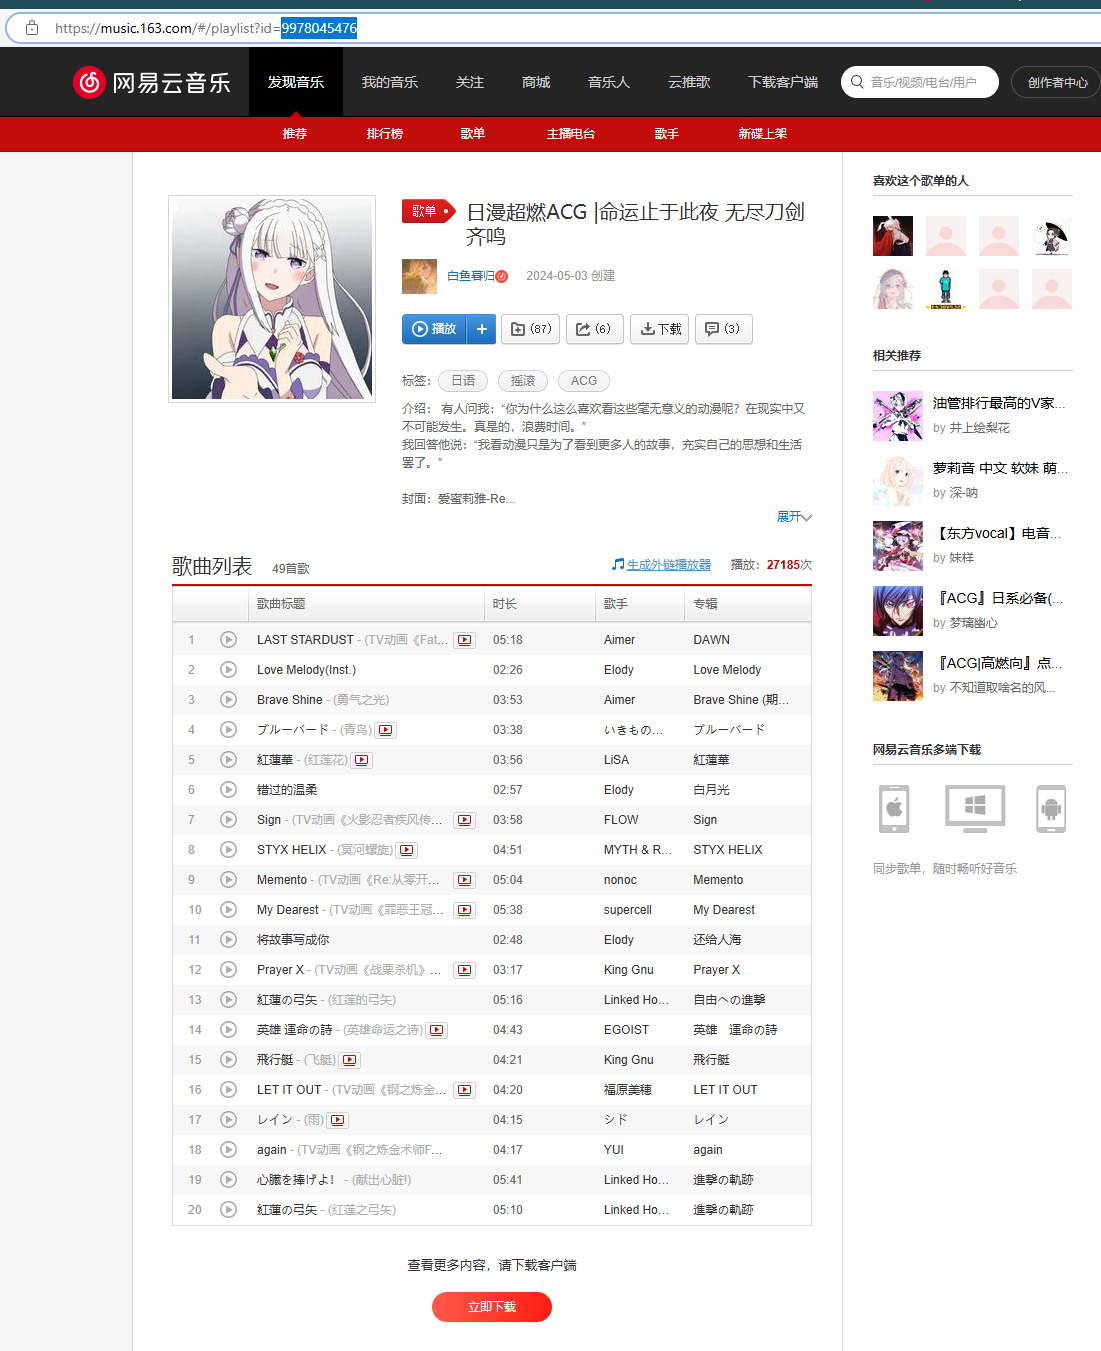Open album 自由への進撃 link

coord(729,1000)
